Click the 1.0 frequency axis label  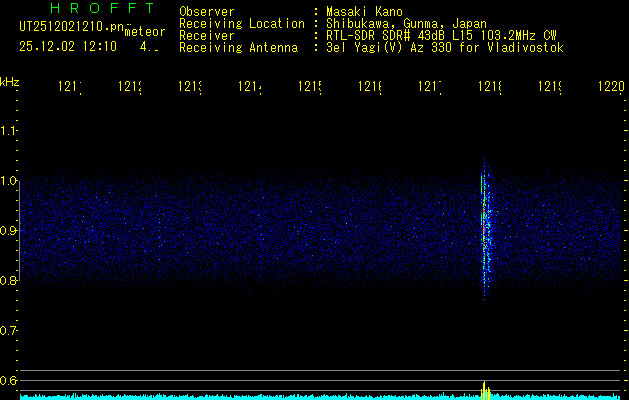(8, 181)
